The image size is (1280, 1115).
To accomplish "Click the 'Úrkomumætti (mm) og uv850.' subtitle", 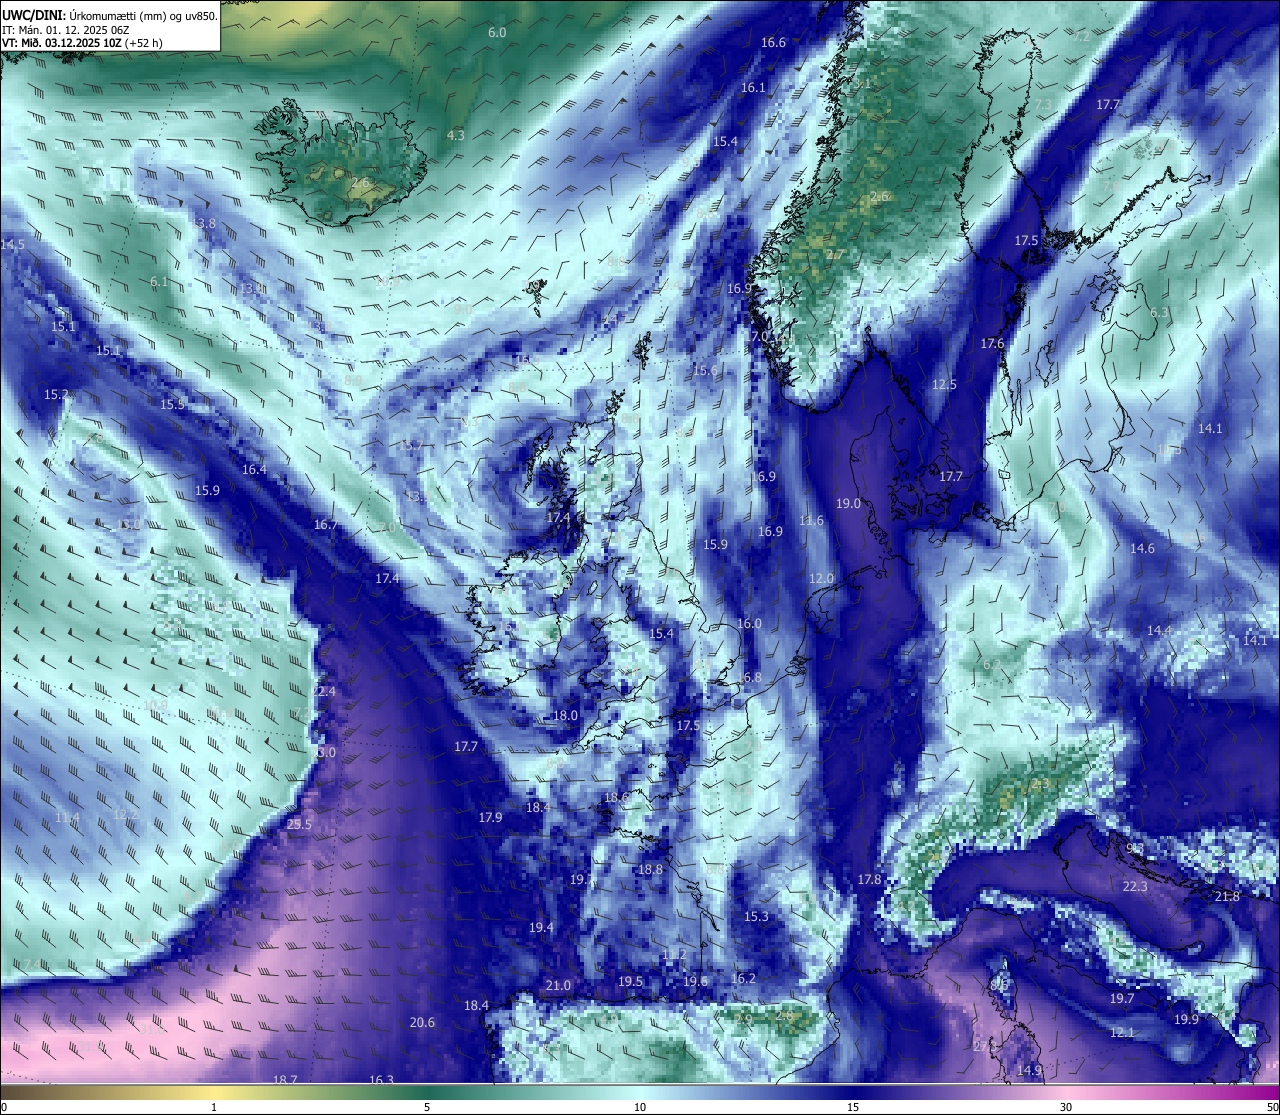I will point(144,15).
